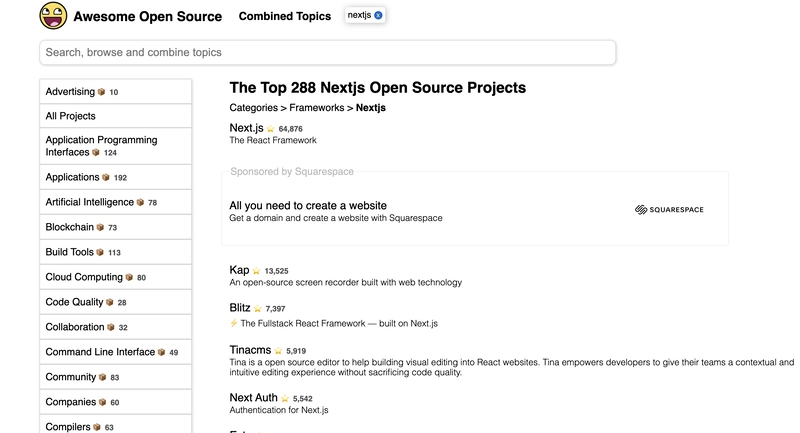Click package icon beside Collaboration

(x=110, y=327)
